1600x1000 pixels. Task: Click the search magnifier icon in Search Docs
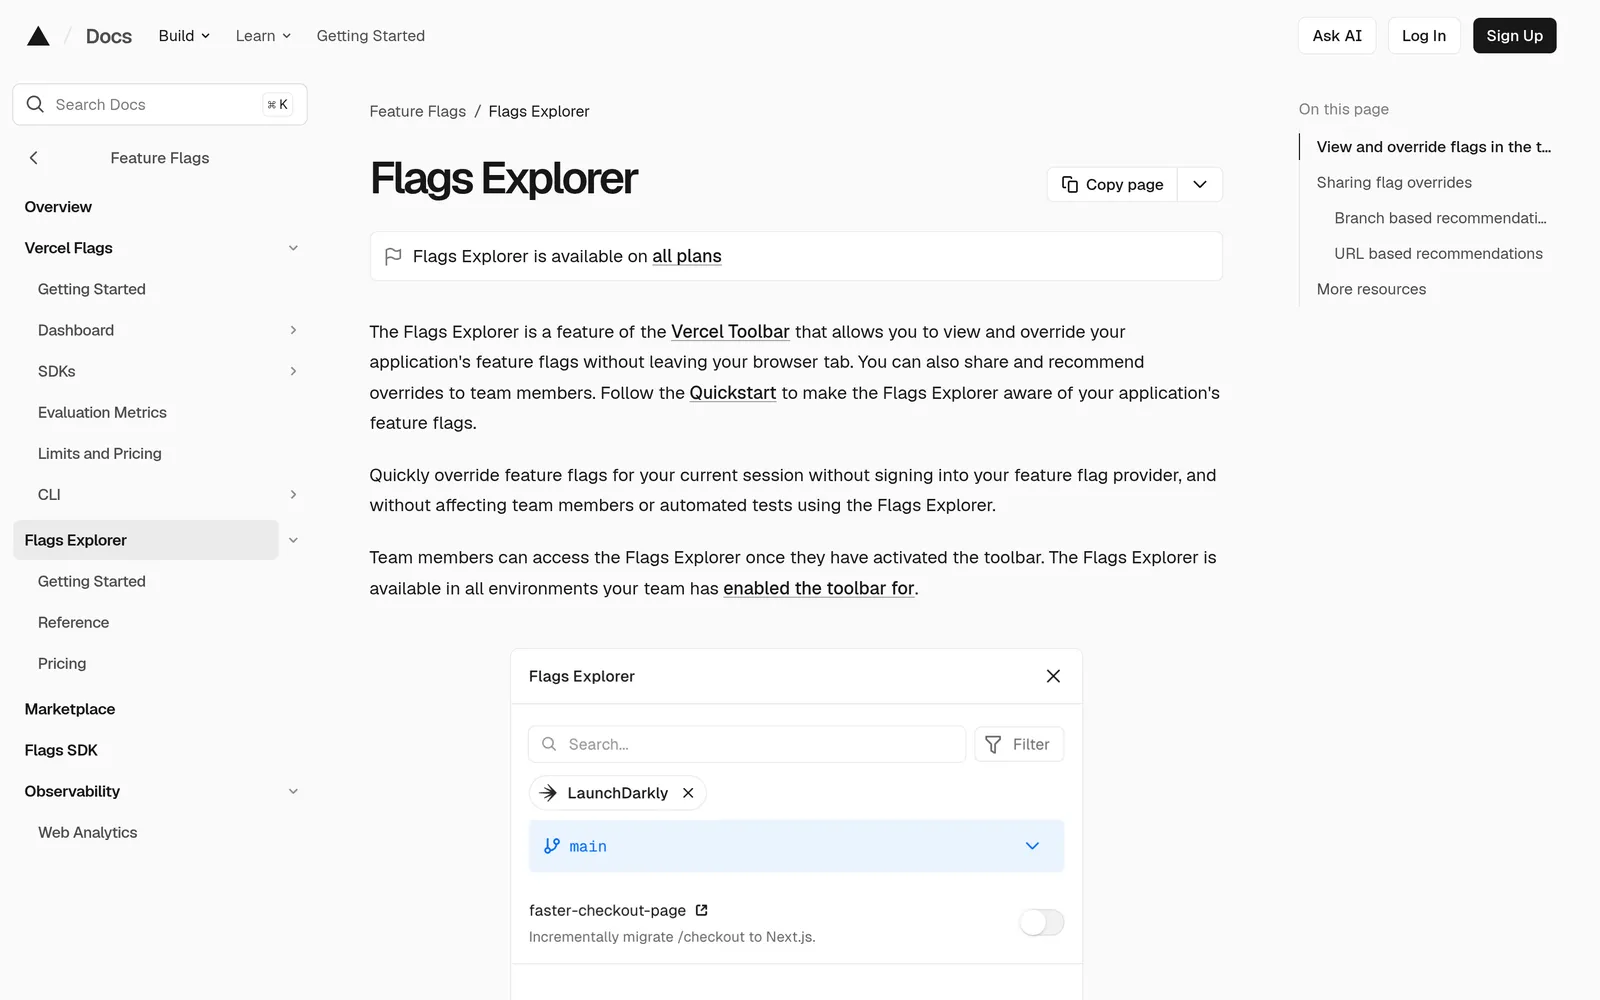tap(35, 104)
